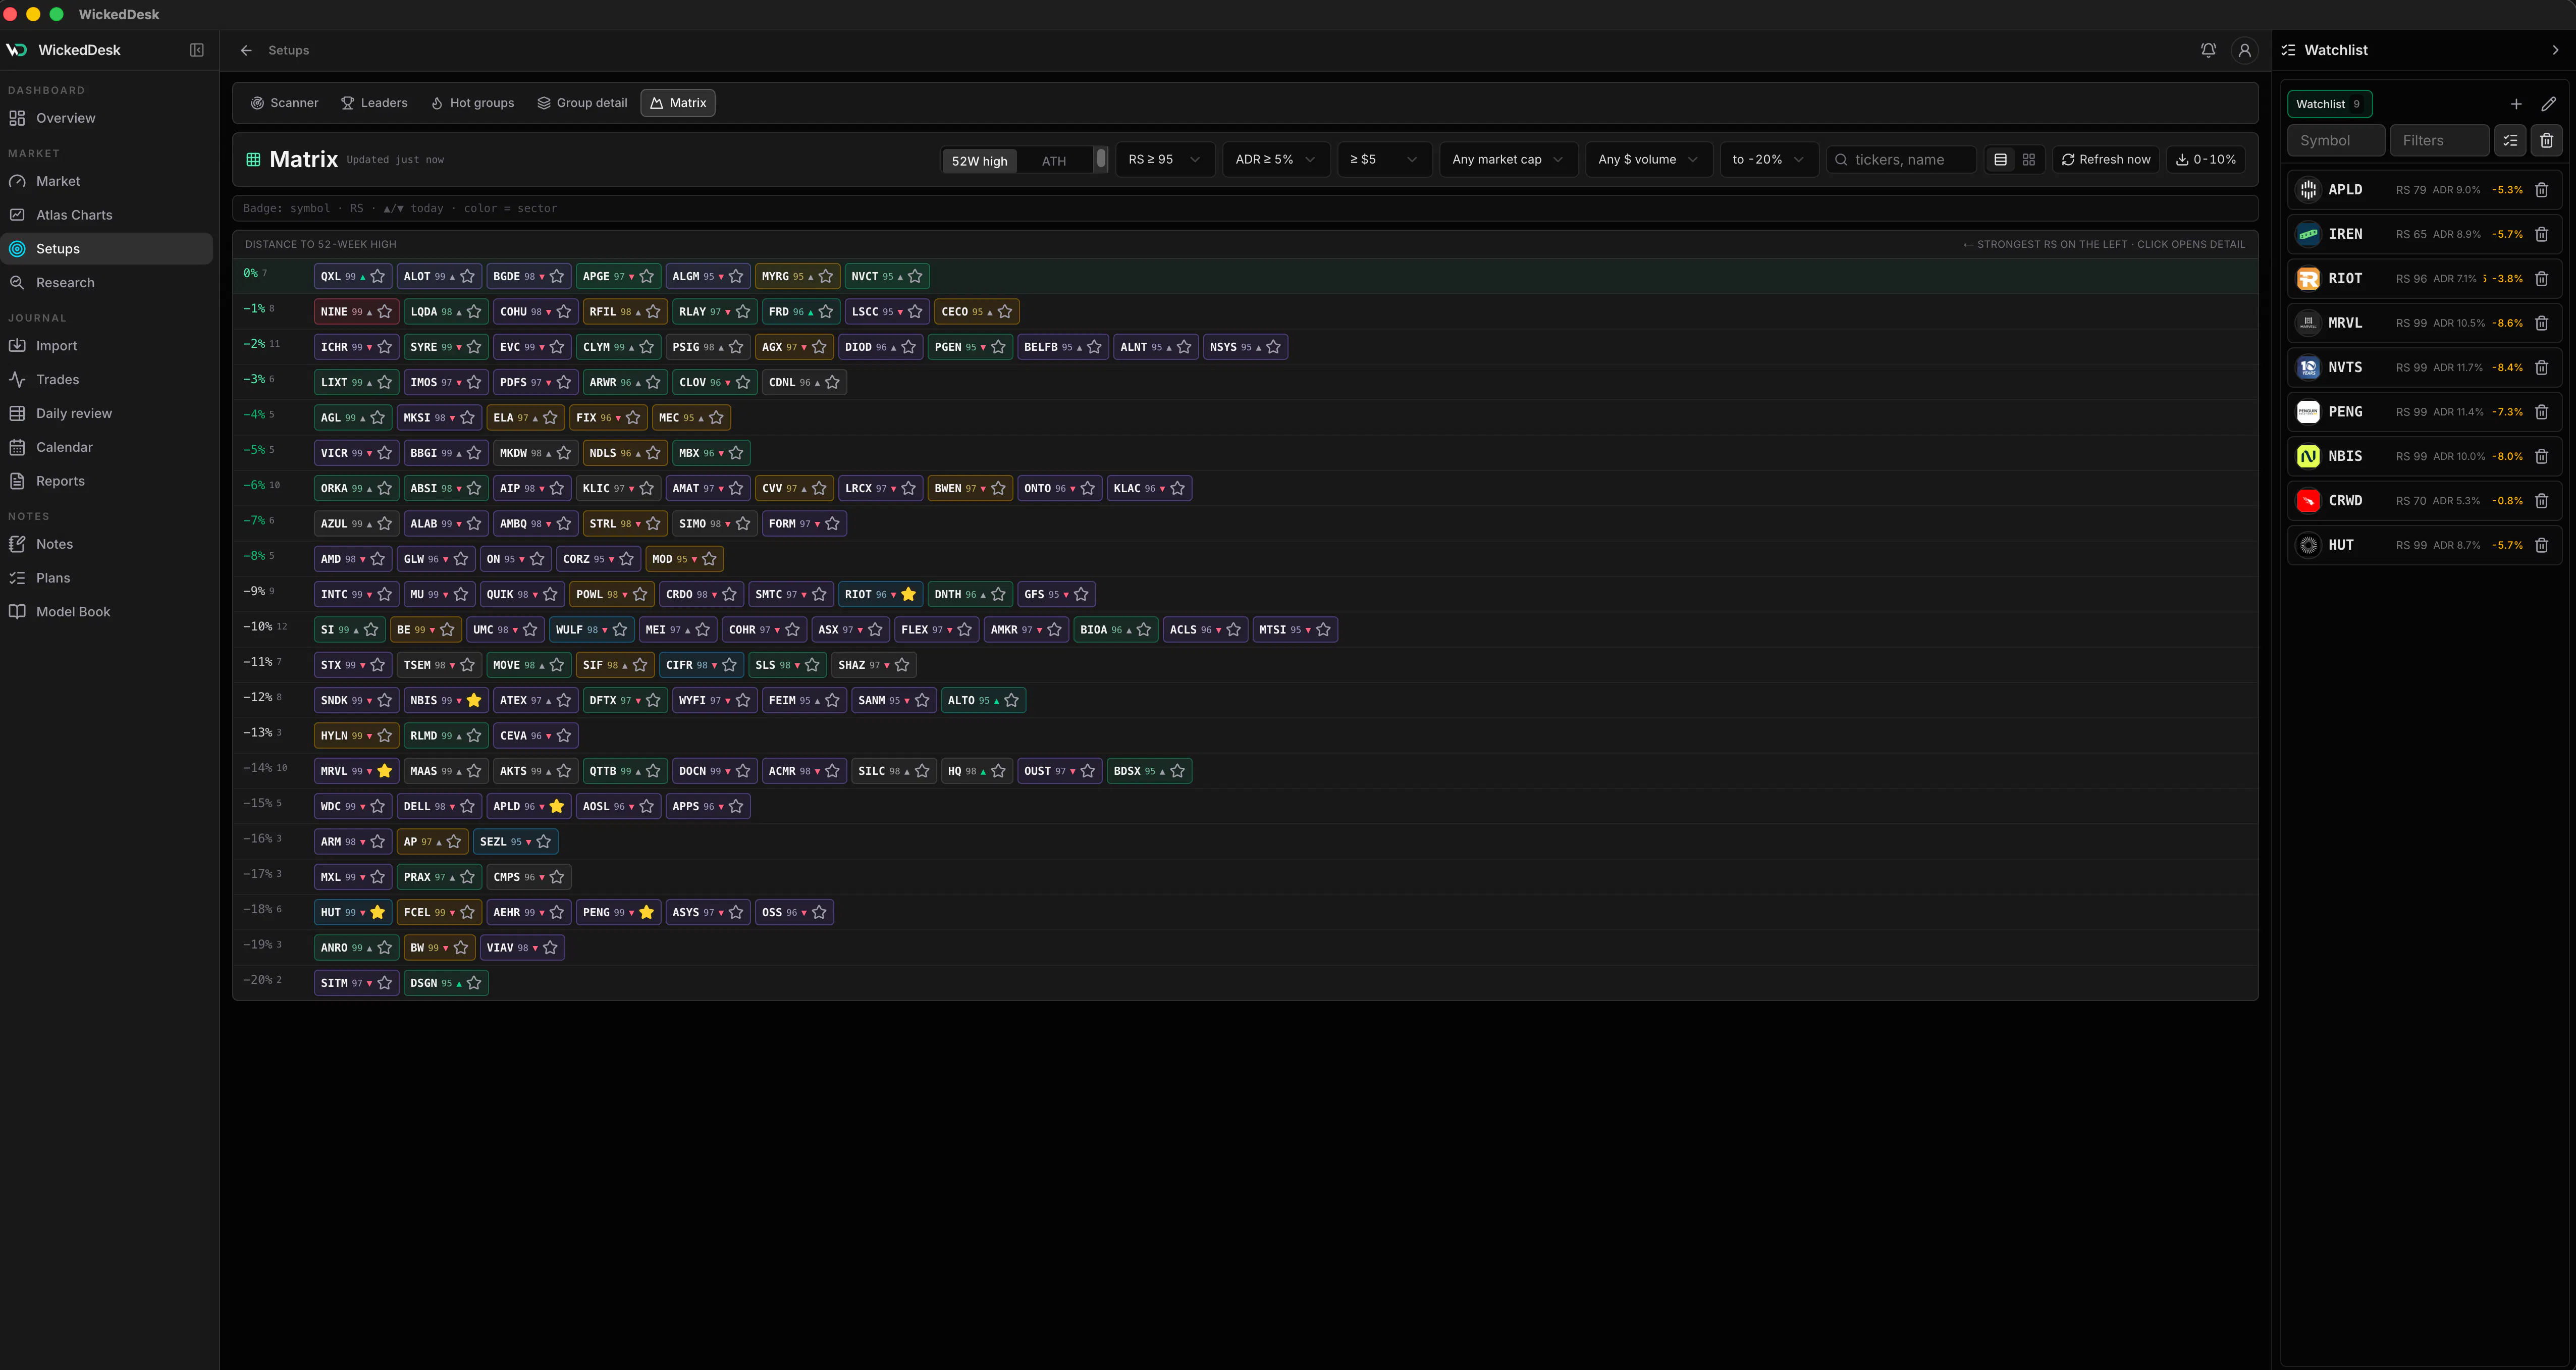The height and width of the screenshot is (1370, 2576).
Task: Select the 52W high basis
Action: pyautogui.click(x=980, y=161)
